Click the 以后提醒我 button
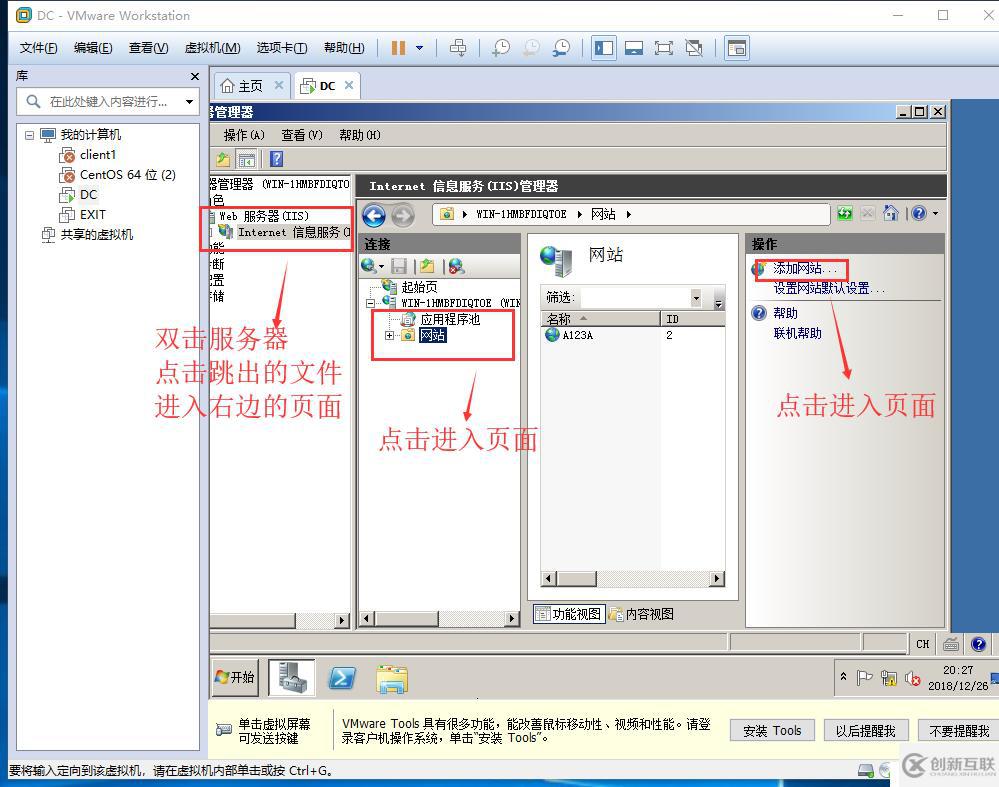The width and height of the screenshot is (999, 787). point(866,730)
